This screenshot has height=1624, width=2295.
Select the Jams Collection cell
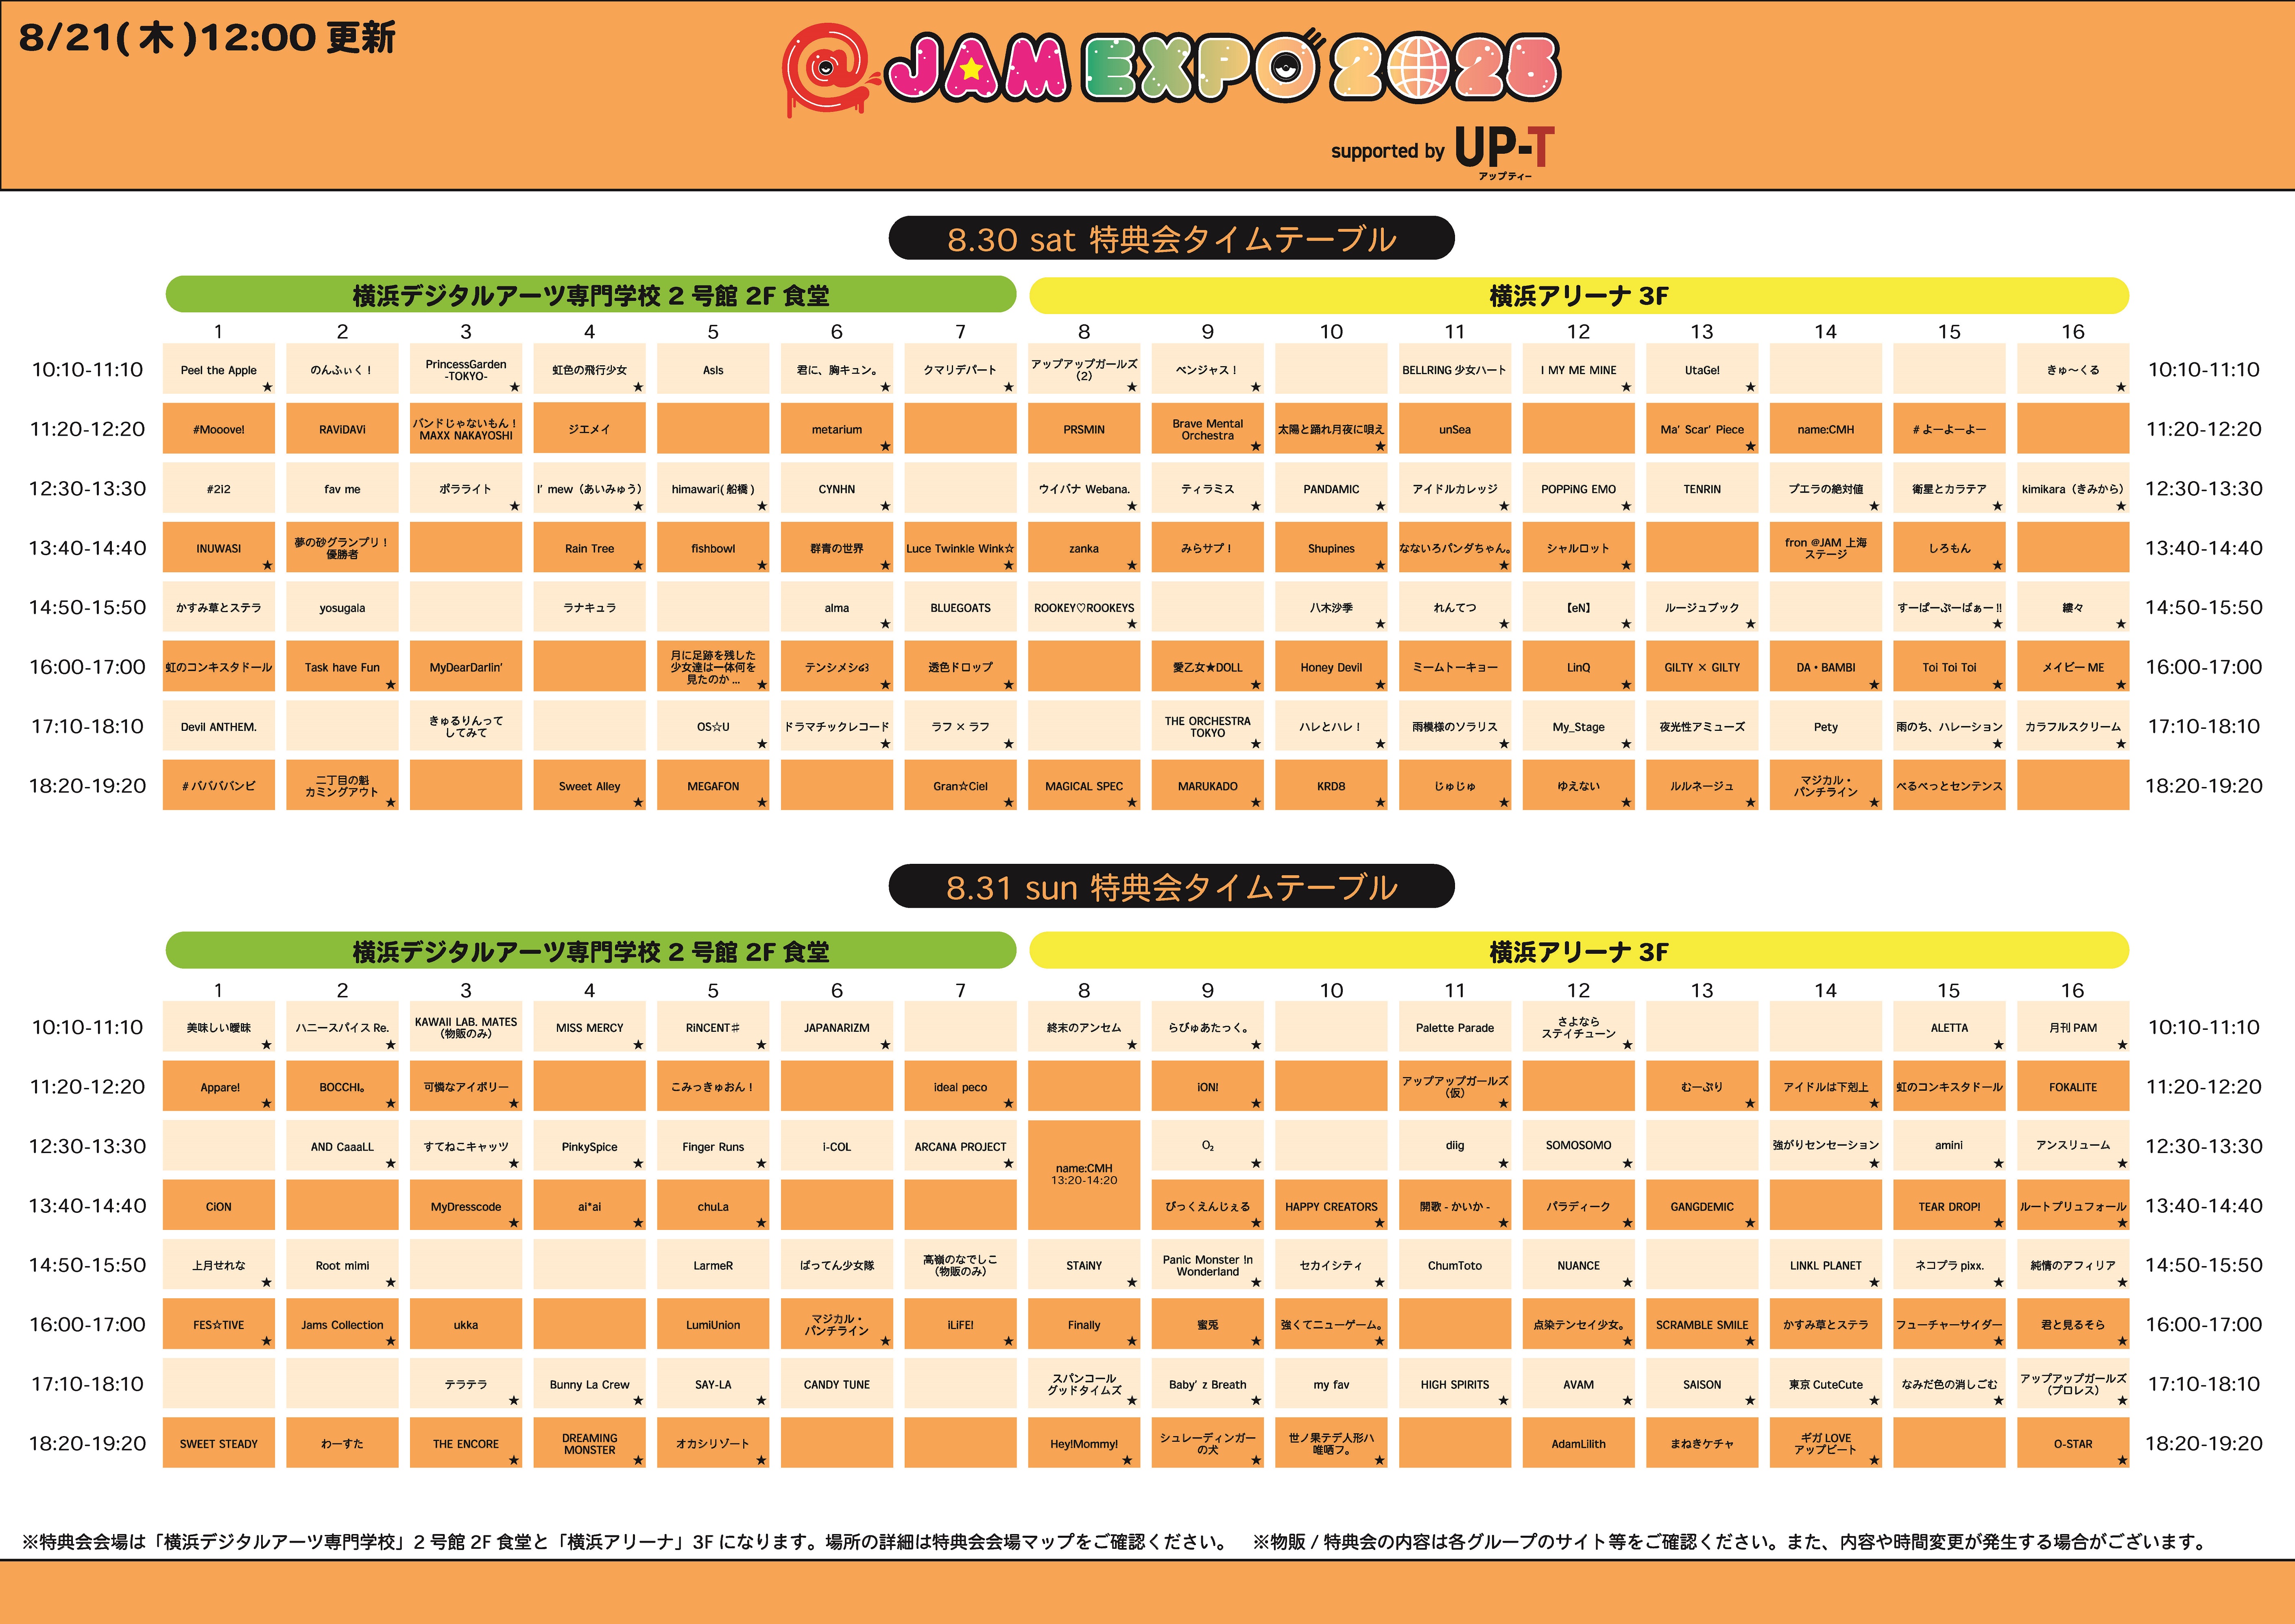click(342, 1324)
